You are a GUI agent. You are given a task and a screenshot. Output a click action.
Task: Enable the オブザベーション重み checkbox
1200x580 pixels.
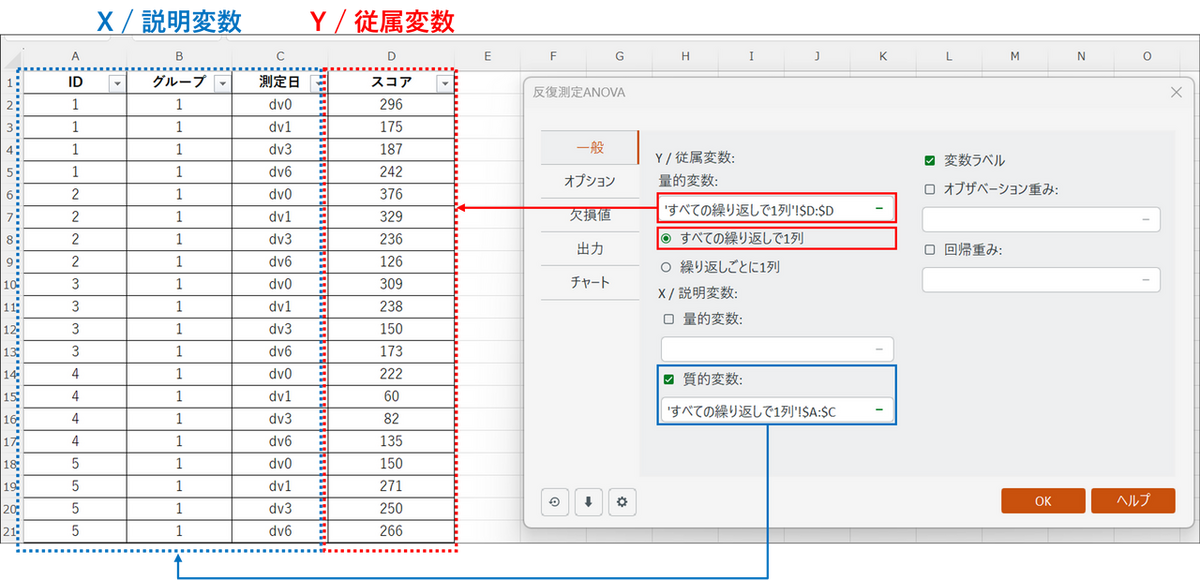[x=930, y=189]
